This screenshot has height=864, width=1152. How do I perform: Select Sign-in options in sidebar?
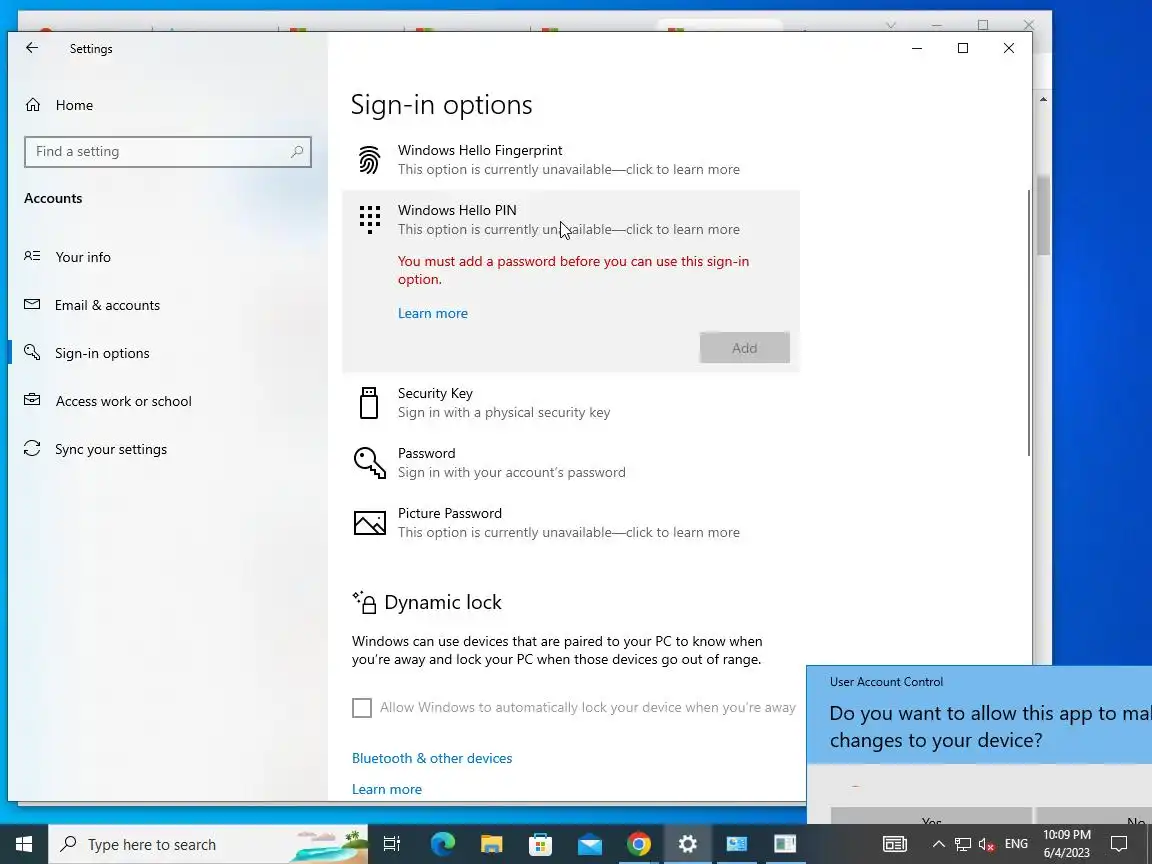click(x=102, y=353)
